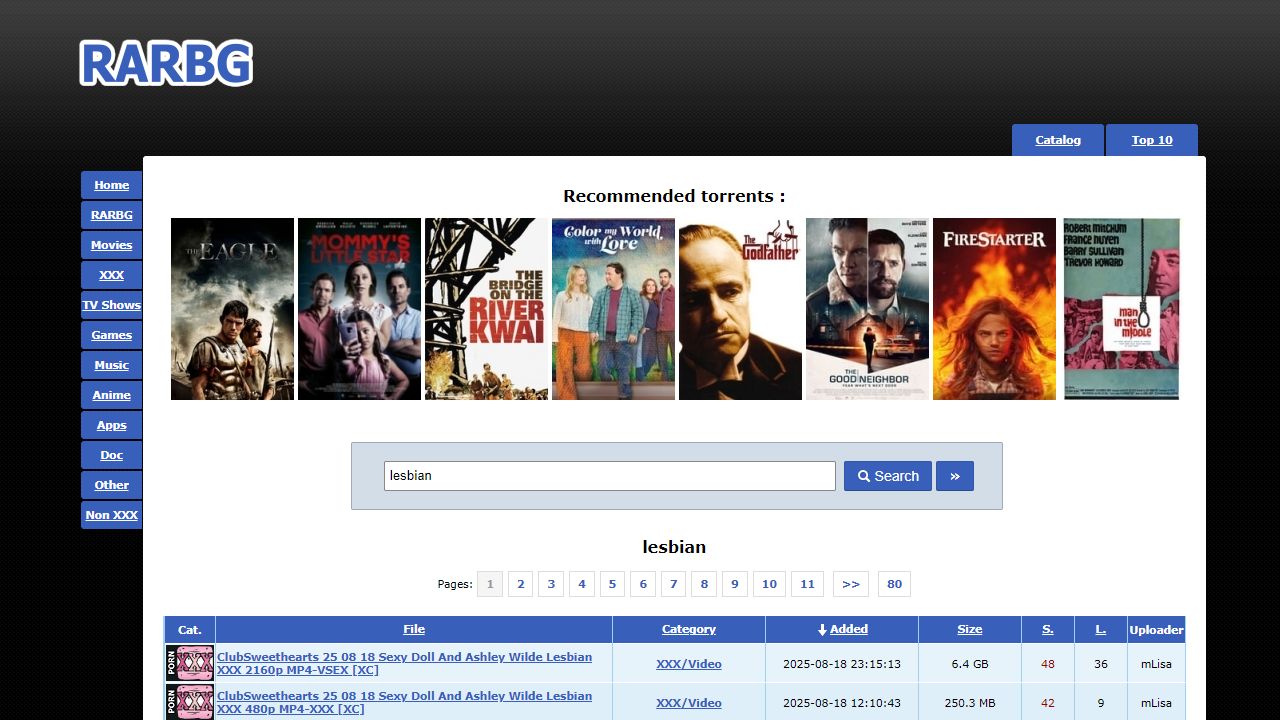This screenshot has width=1280, height=720.
Task: Open Games category in sidebar
Action: coord(112,335)
